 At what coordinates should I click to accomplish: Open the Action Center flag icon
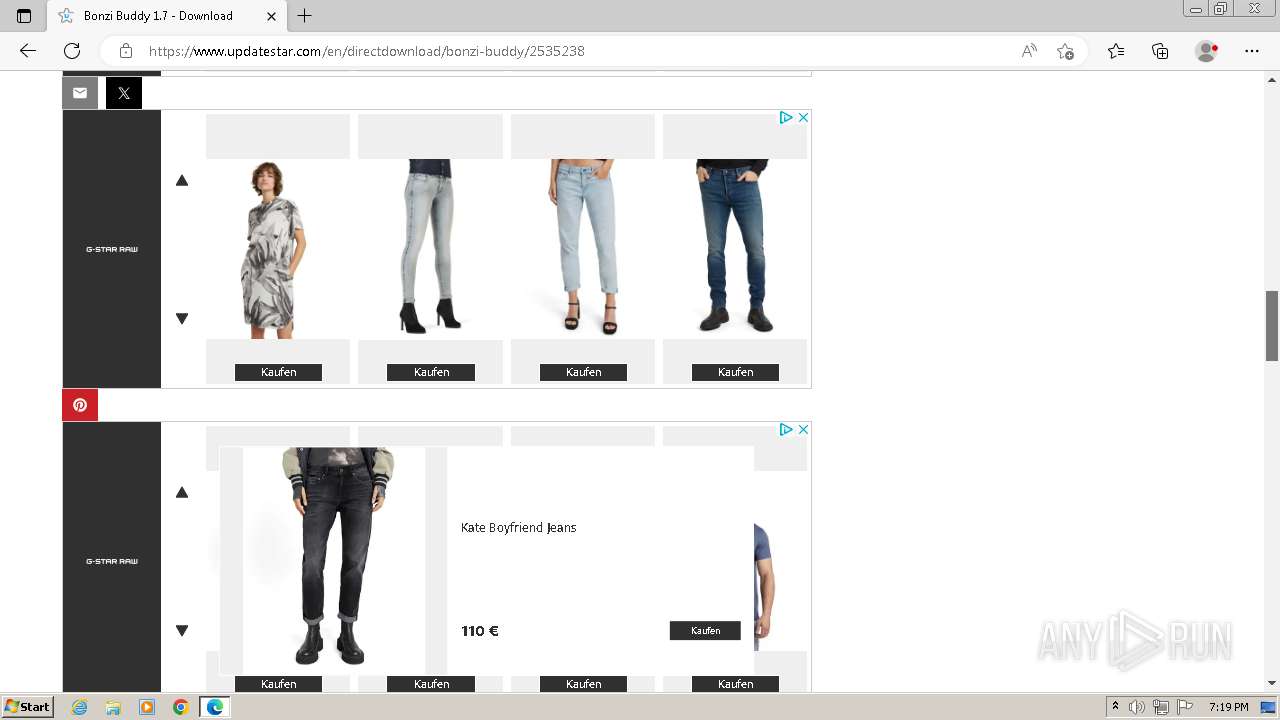click(1185, 707)
